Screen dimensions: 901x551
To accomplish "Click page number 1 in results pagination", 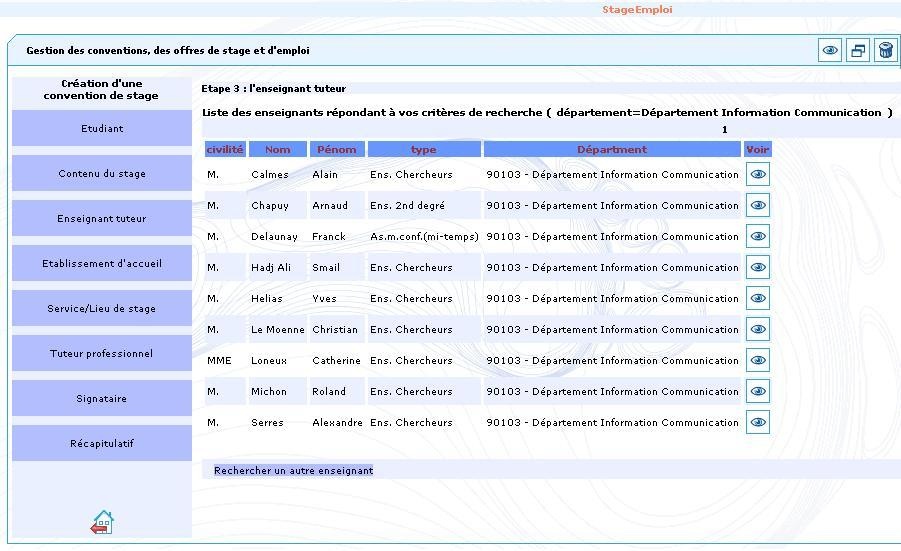I will coord(724,130).
